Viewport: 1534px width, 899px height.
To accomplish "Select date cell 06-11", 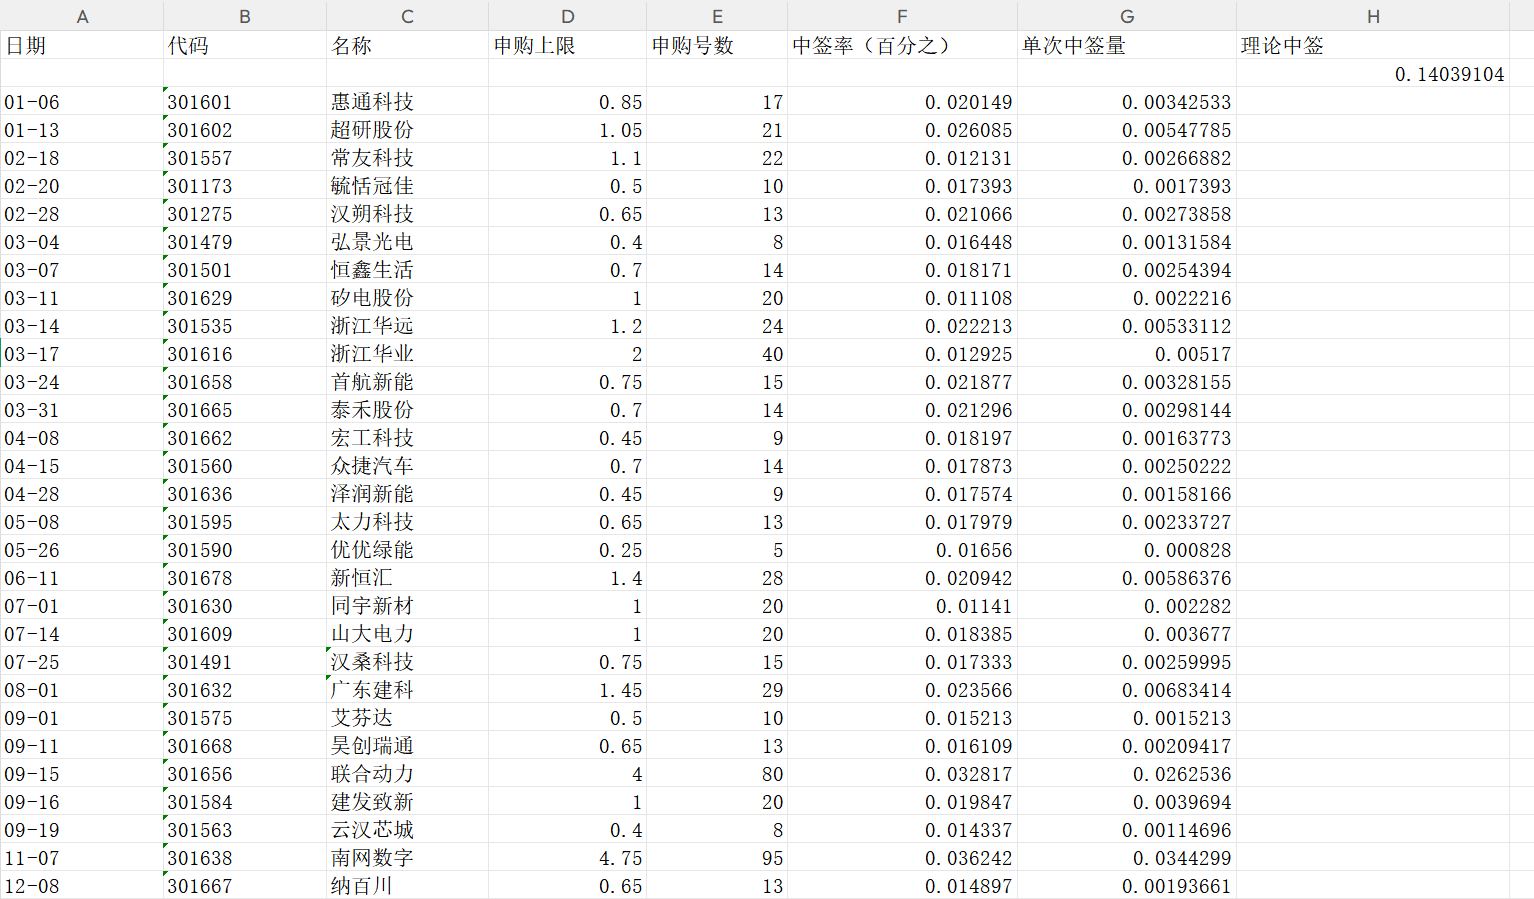I will pos(82,577).
